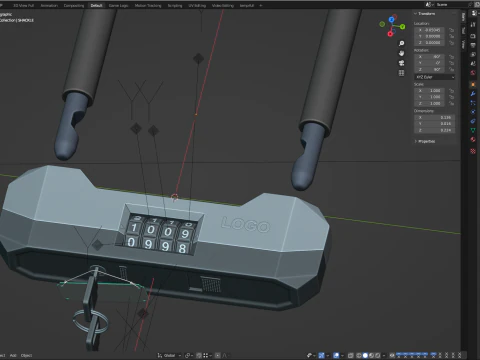This screenshot has height=360, width=480.
Task: Switch to the Motion Tracking workspace tab
Action: click(x=148, y=5)
